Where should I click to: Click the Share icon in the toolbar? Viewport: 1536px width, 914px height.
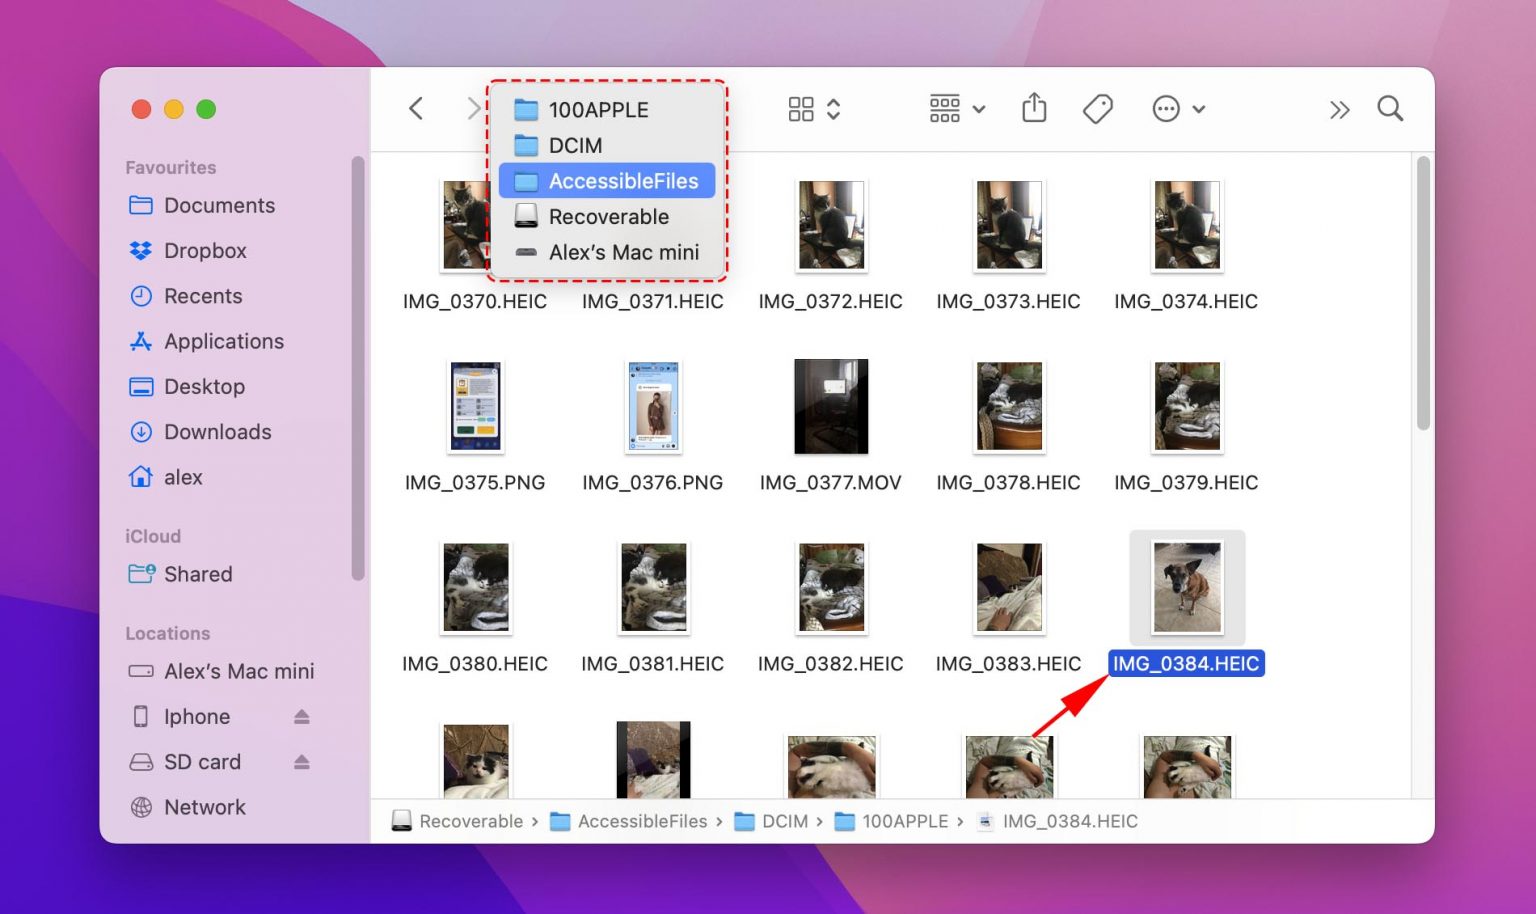1034,109
